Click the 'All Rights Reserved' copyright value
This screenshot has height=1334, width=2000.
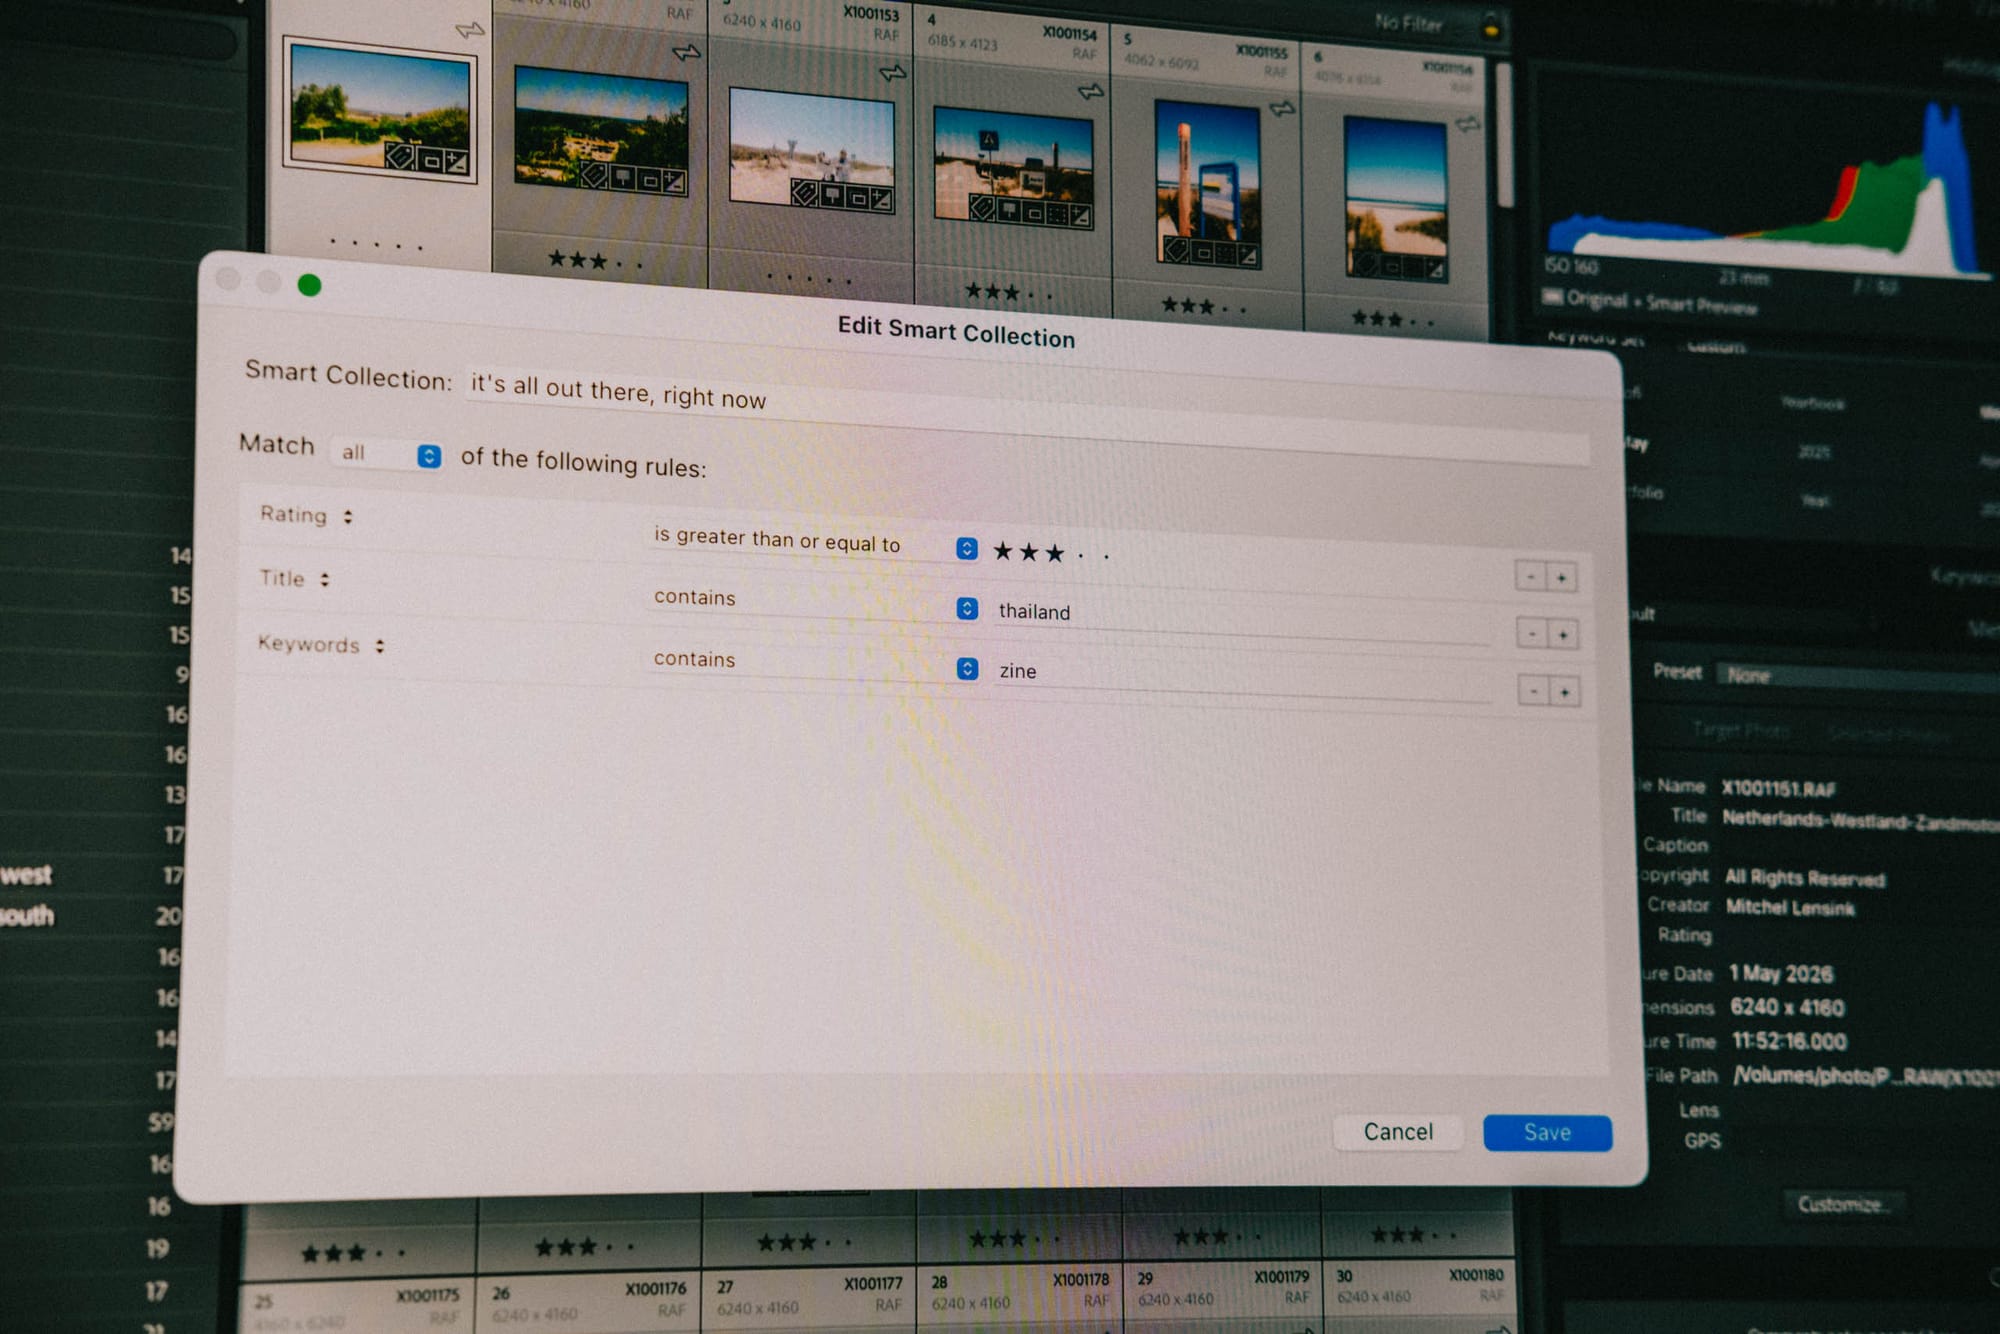click(1805, 878)
